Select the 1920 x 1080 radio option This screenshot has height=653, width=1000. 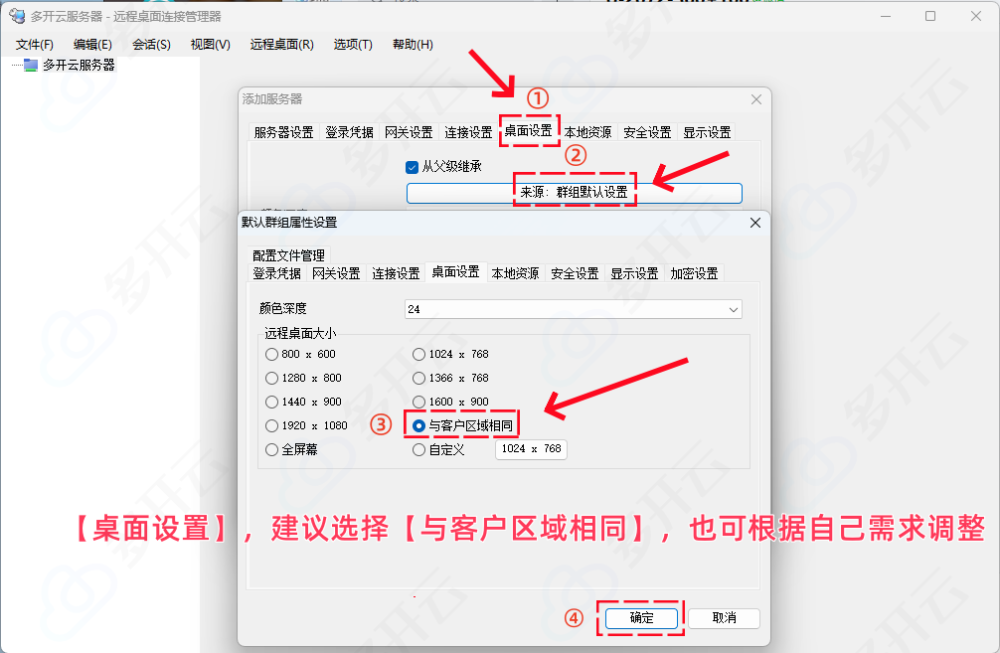click(272, 425)
